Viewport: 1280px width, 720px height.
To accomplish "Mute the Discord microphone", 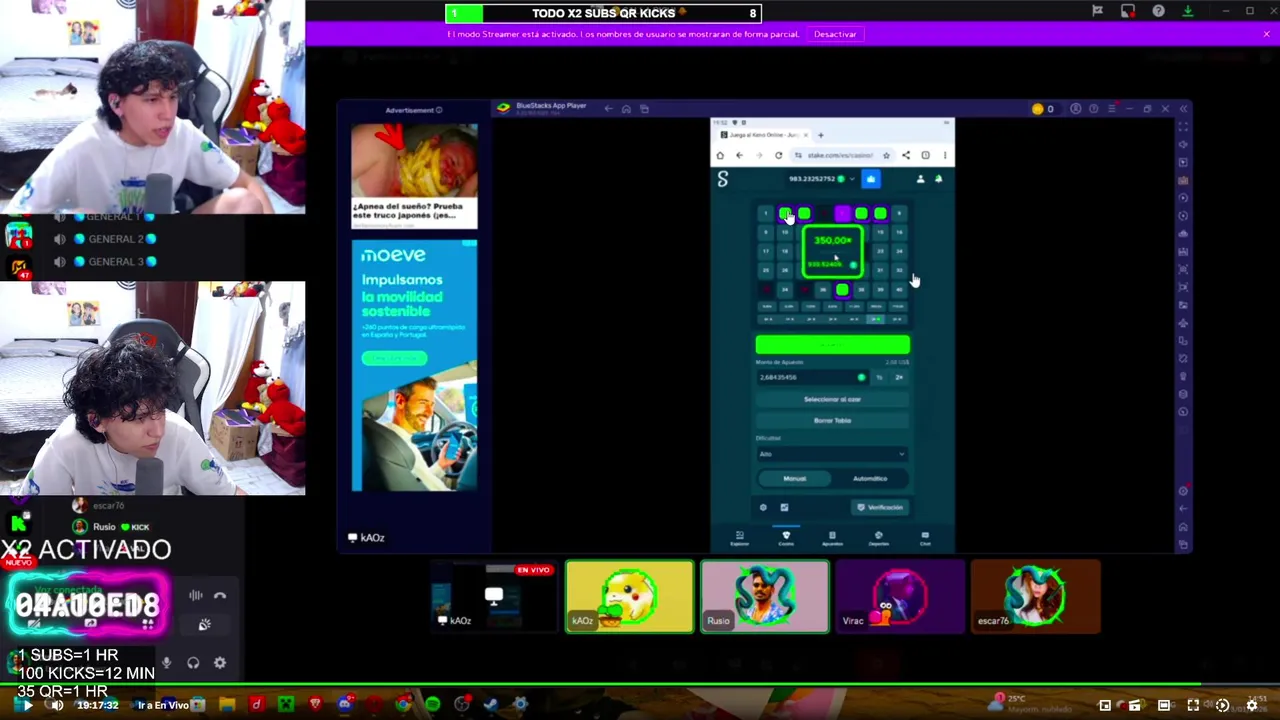I will [166, 662].
